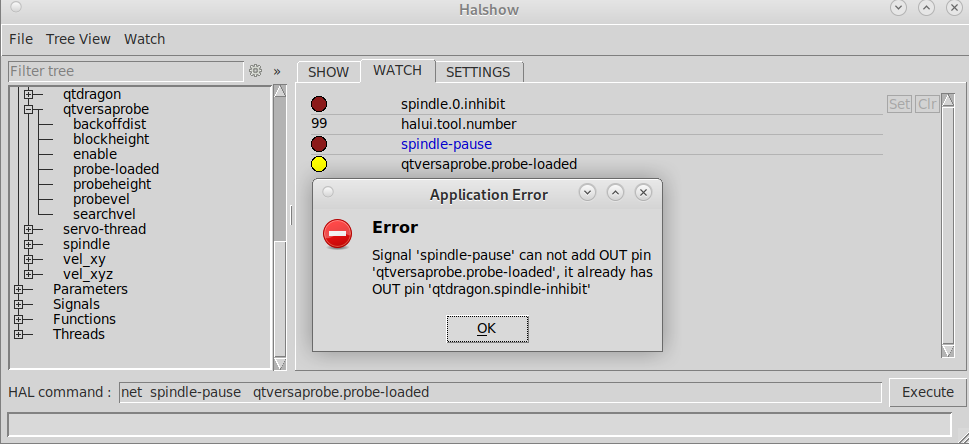Click the filter tree gear settings icon
The height and width of the screenshot is (444, 969).
coord(255,71)
